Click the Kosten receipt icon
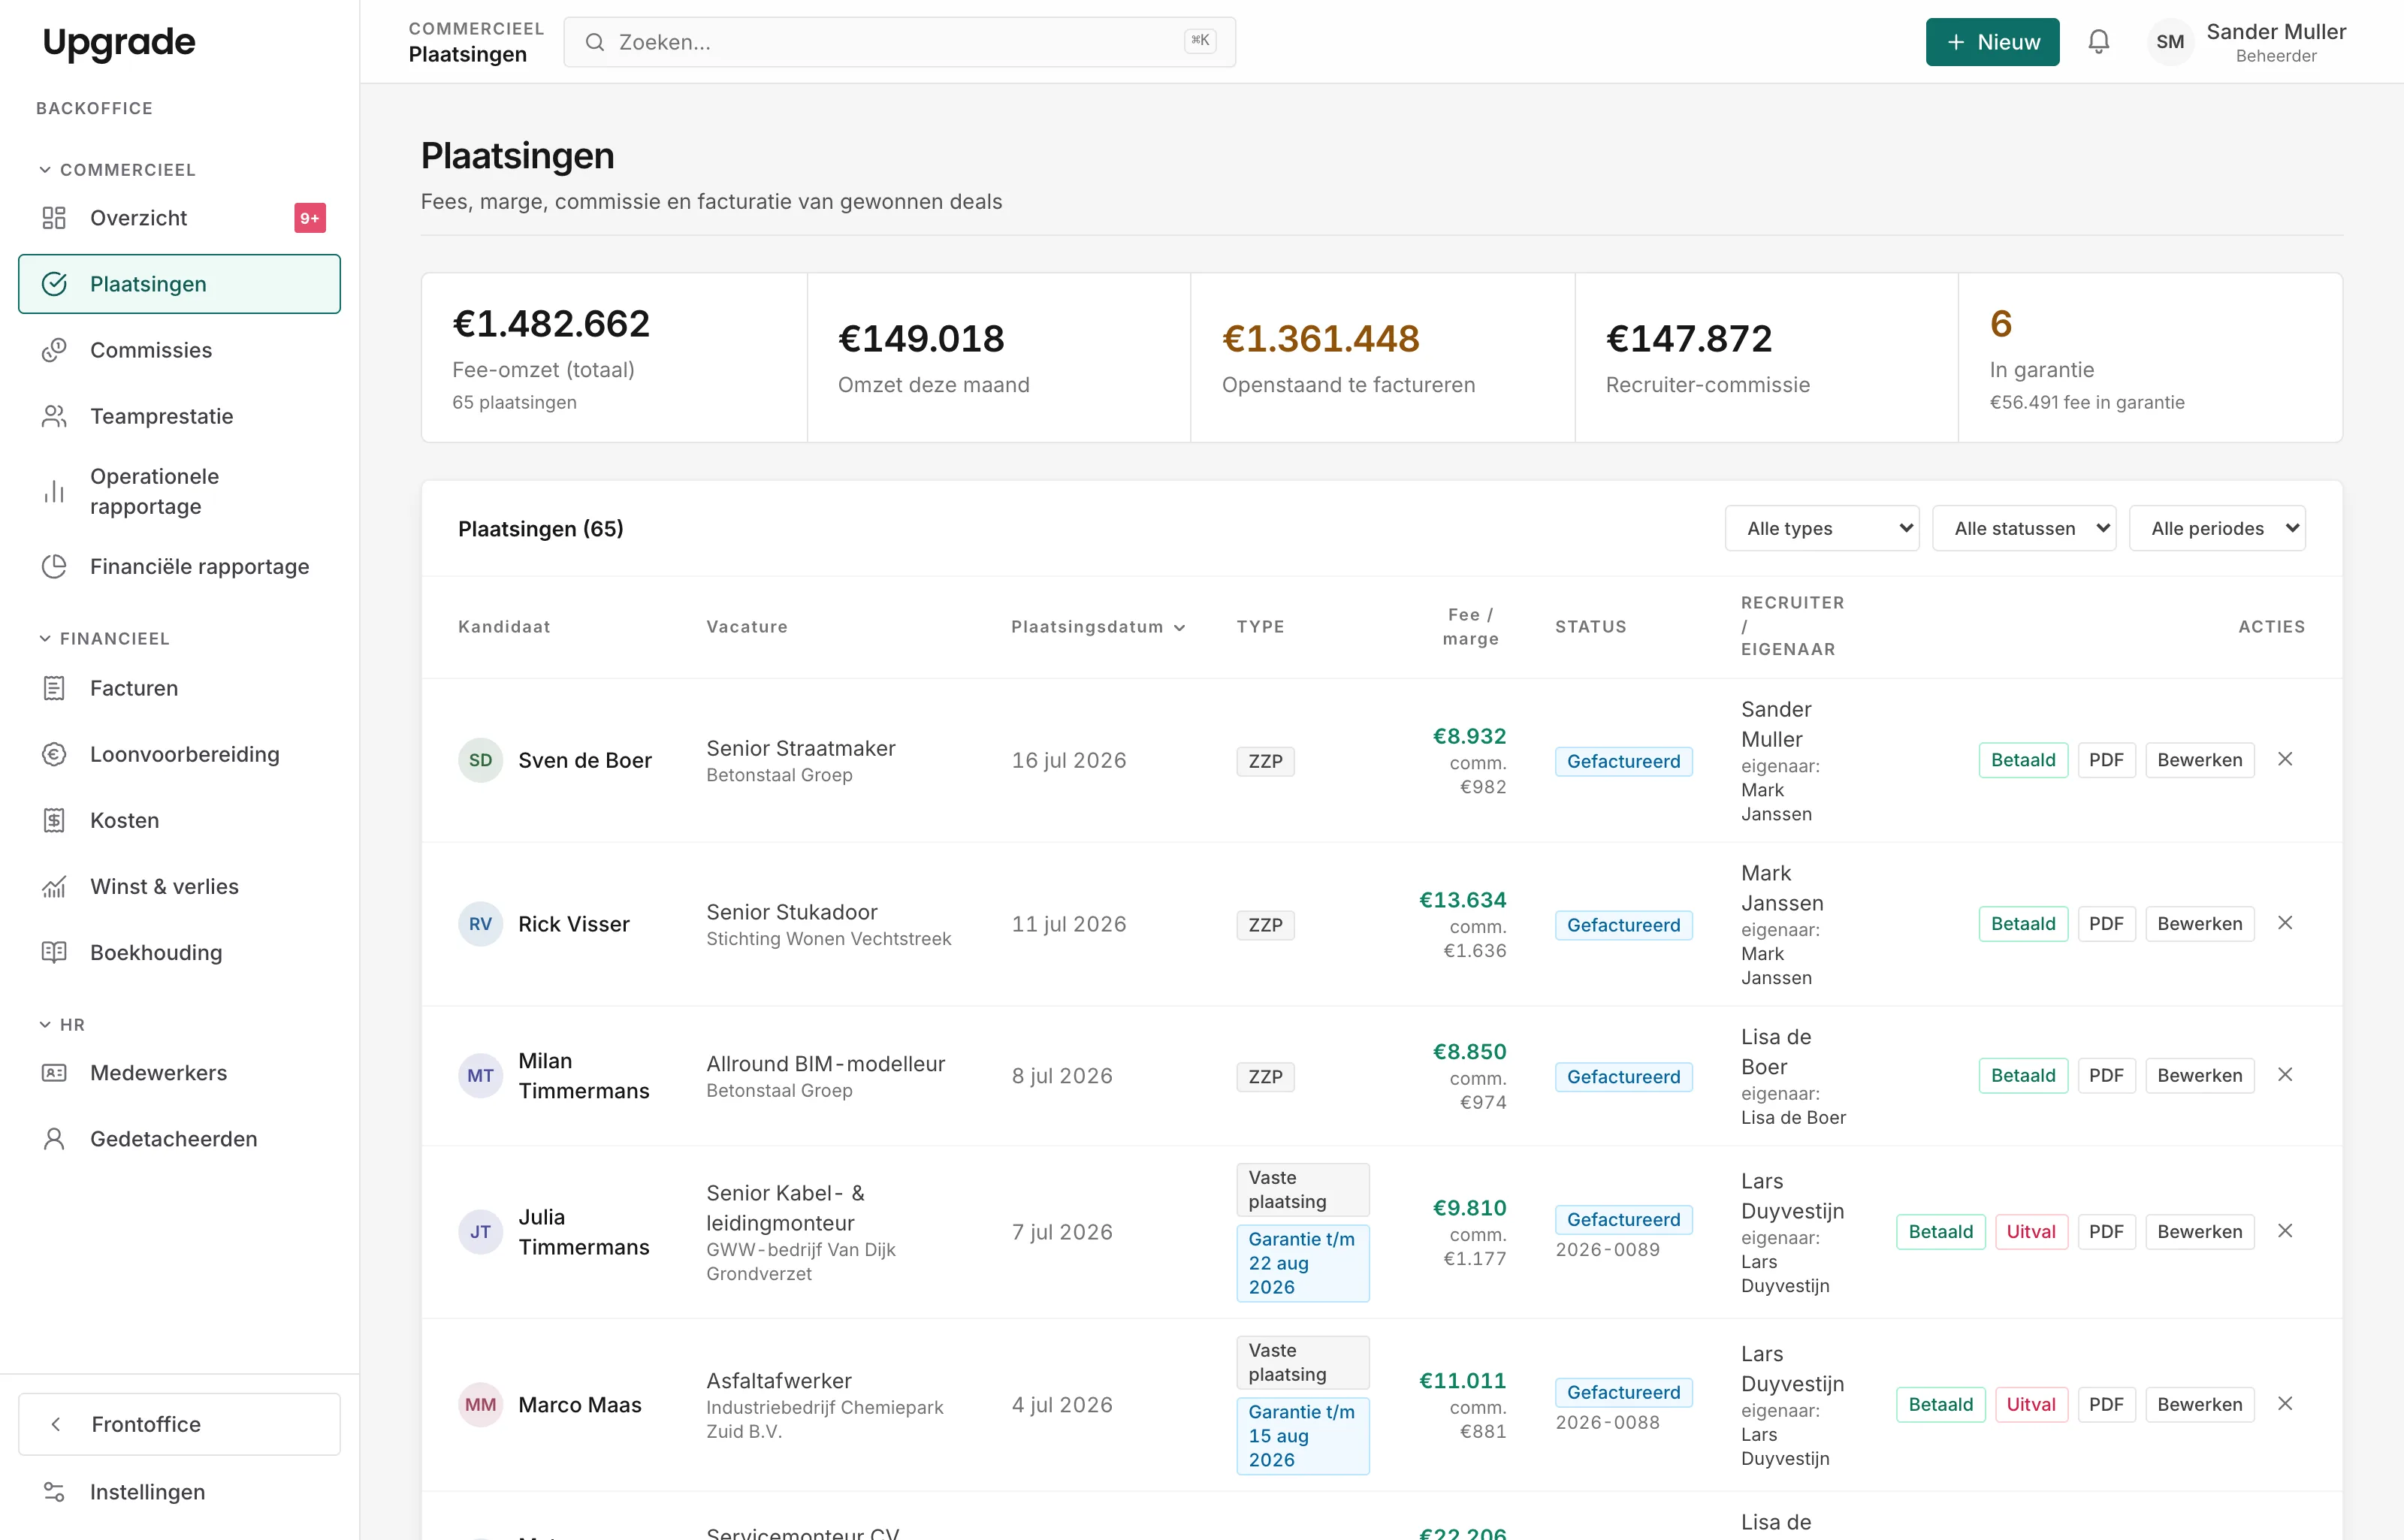2404x1540 pixels. [54, 820]
